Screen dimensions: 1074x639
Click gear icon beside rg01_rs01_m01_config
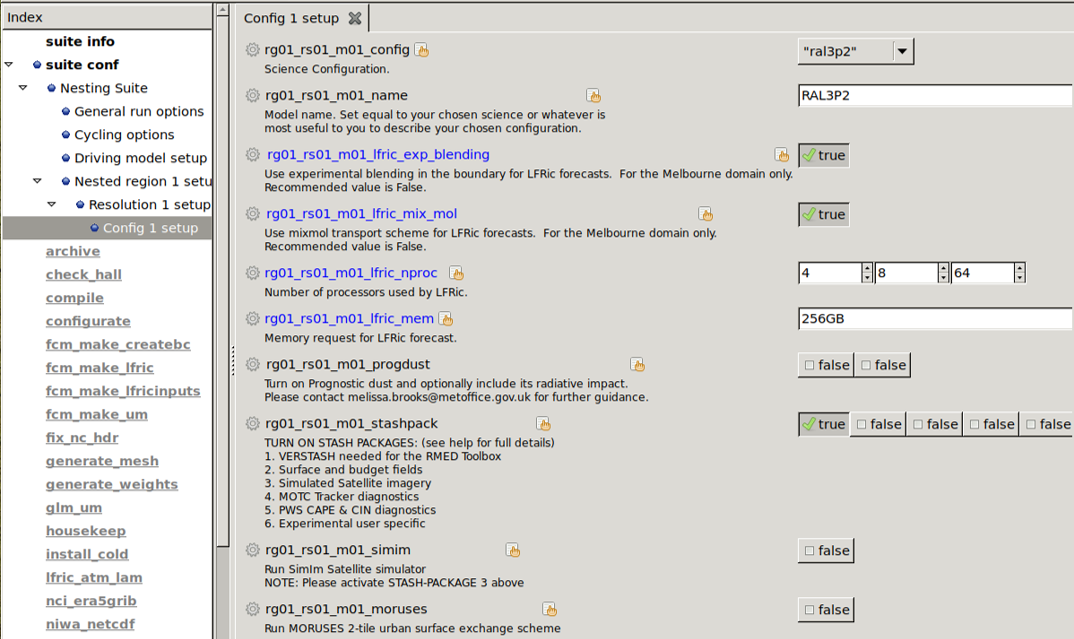click(x=253, y=49)
